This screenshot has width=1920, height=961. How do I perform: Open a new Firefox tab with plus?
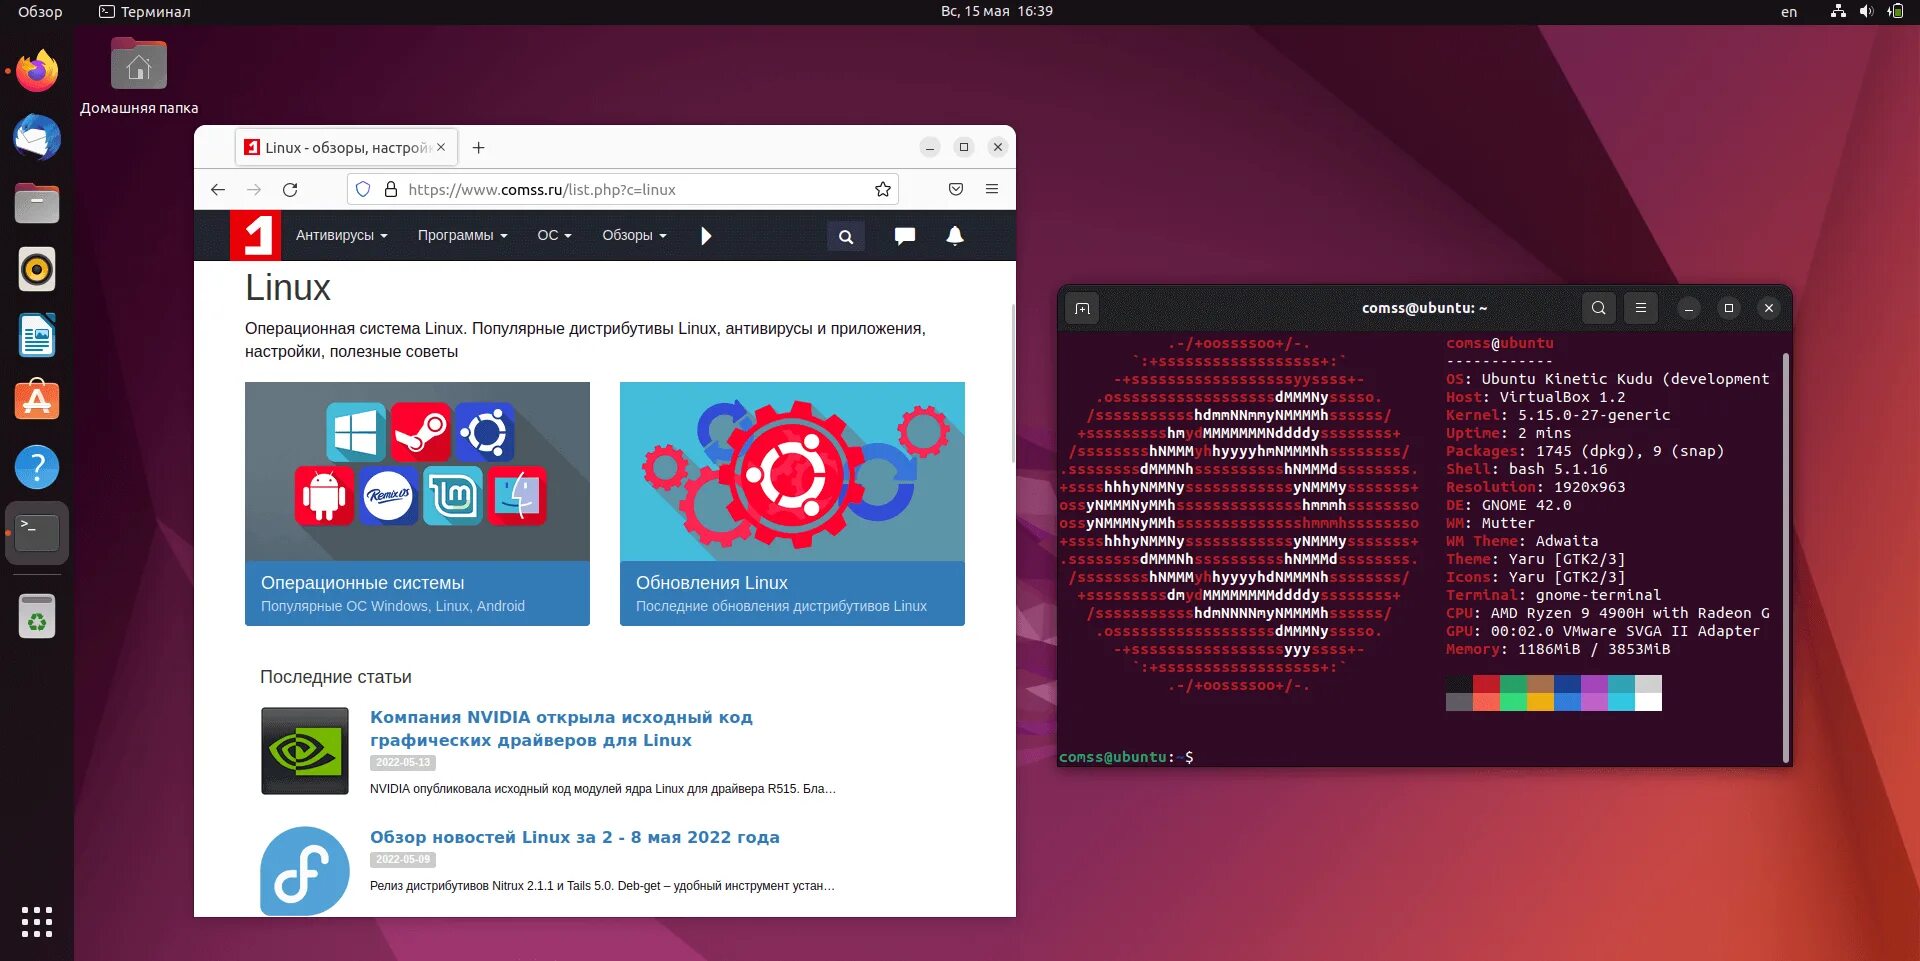[479, 148]
